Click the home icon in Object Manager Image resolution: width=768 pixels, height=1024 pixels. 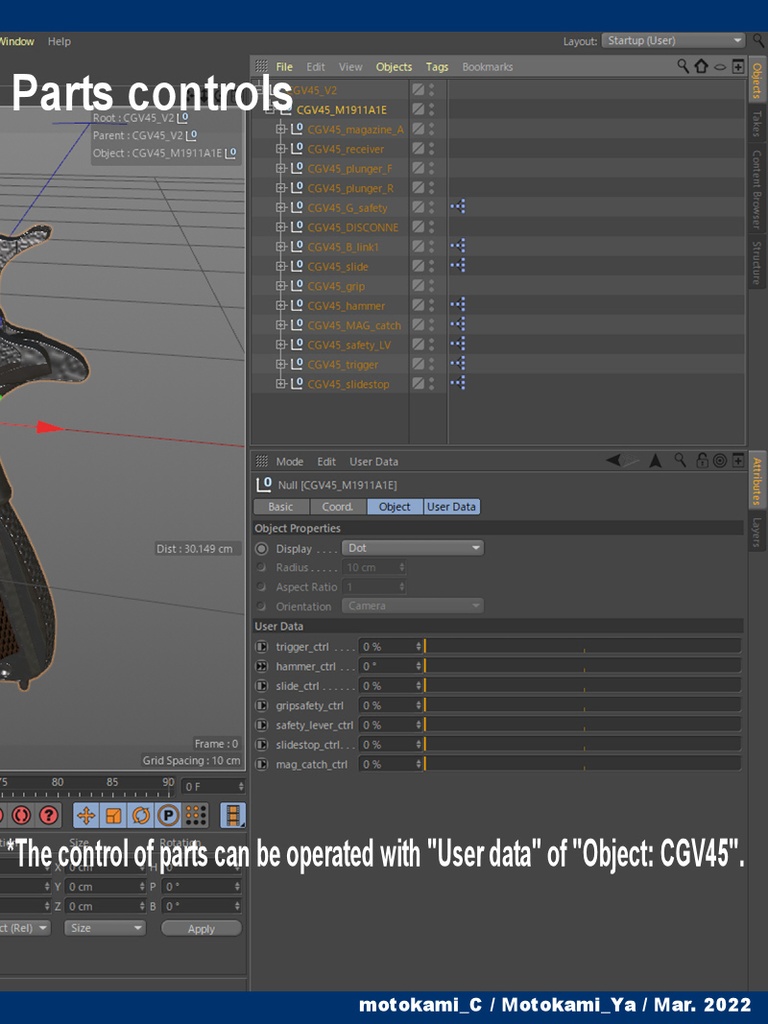(701, 66)
